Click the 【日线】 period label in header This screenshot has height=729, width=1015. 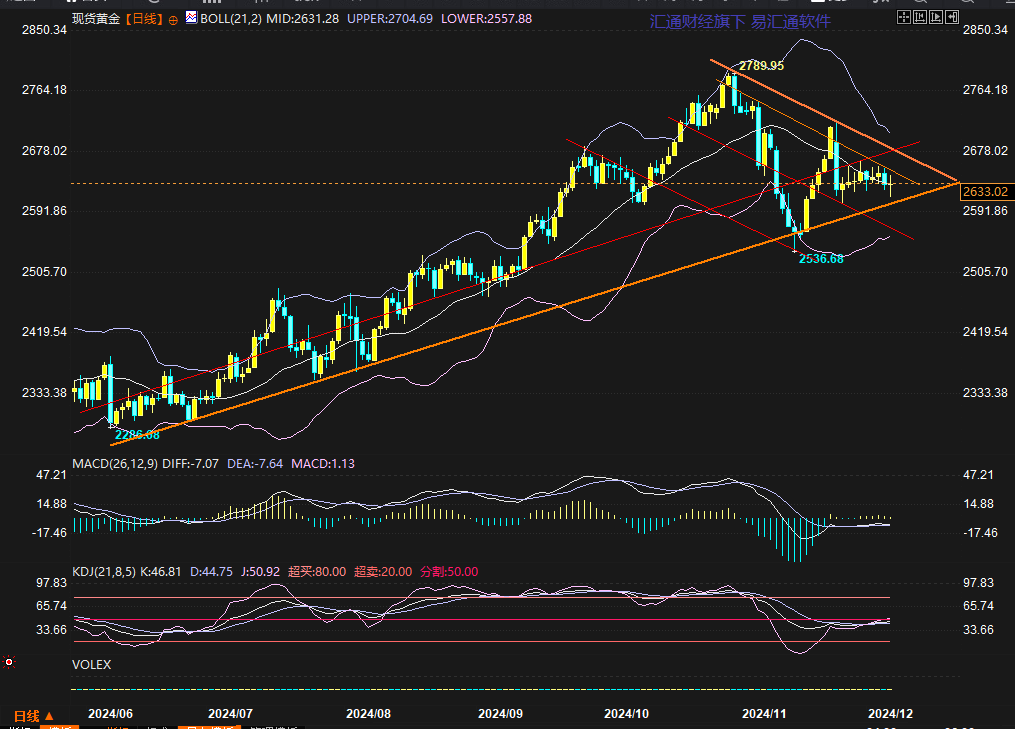[142, 19]
